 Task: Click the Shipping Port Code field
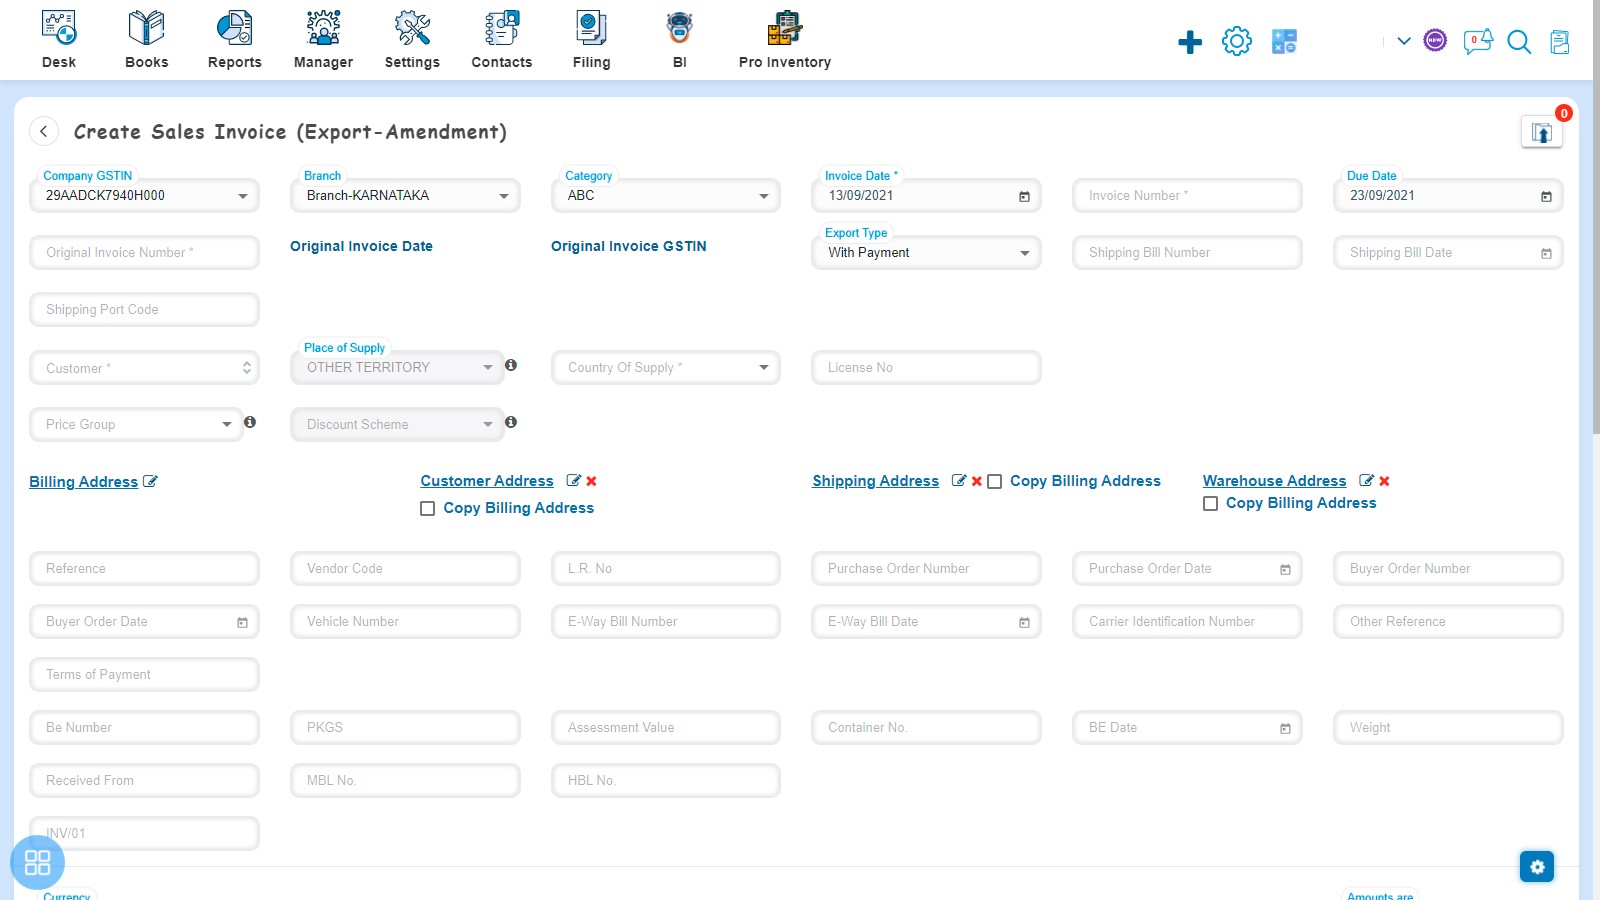point(145,309)
